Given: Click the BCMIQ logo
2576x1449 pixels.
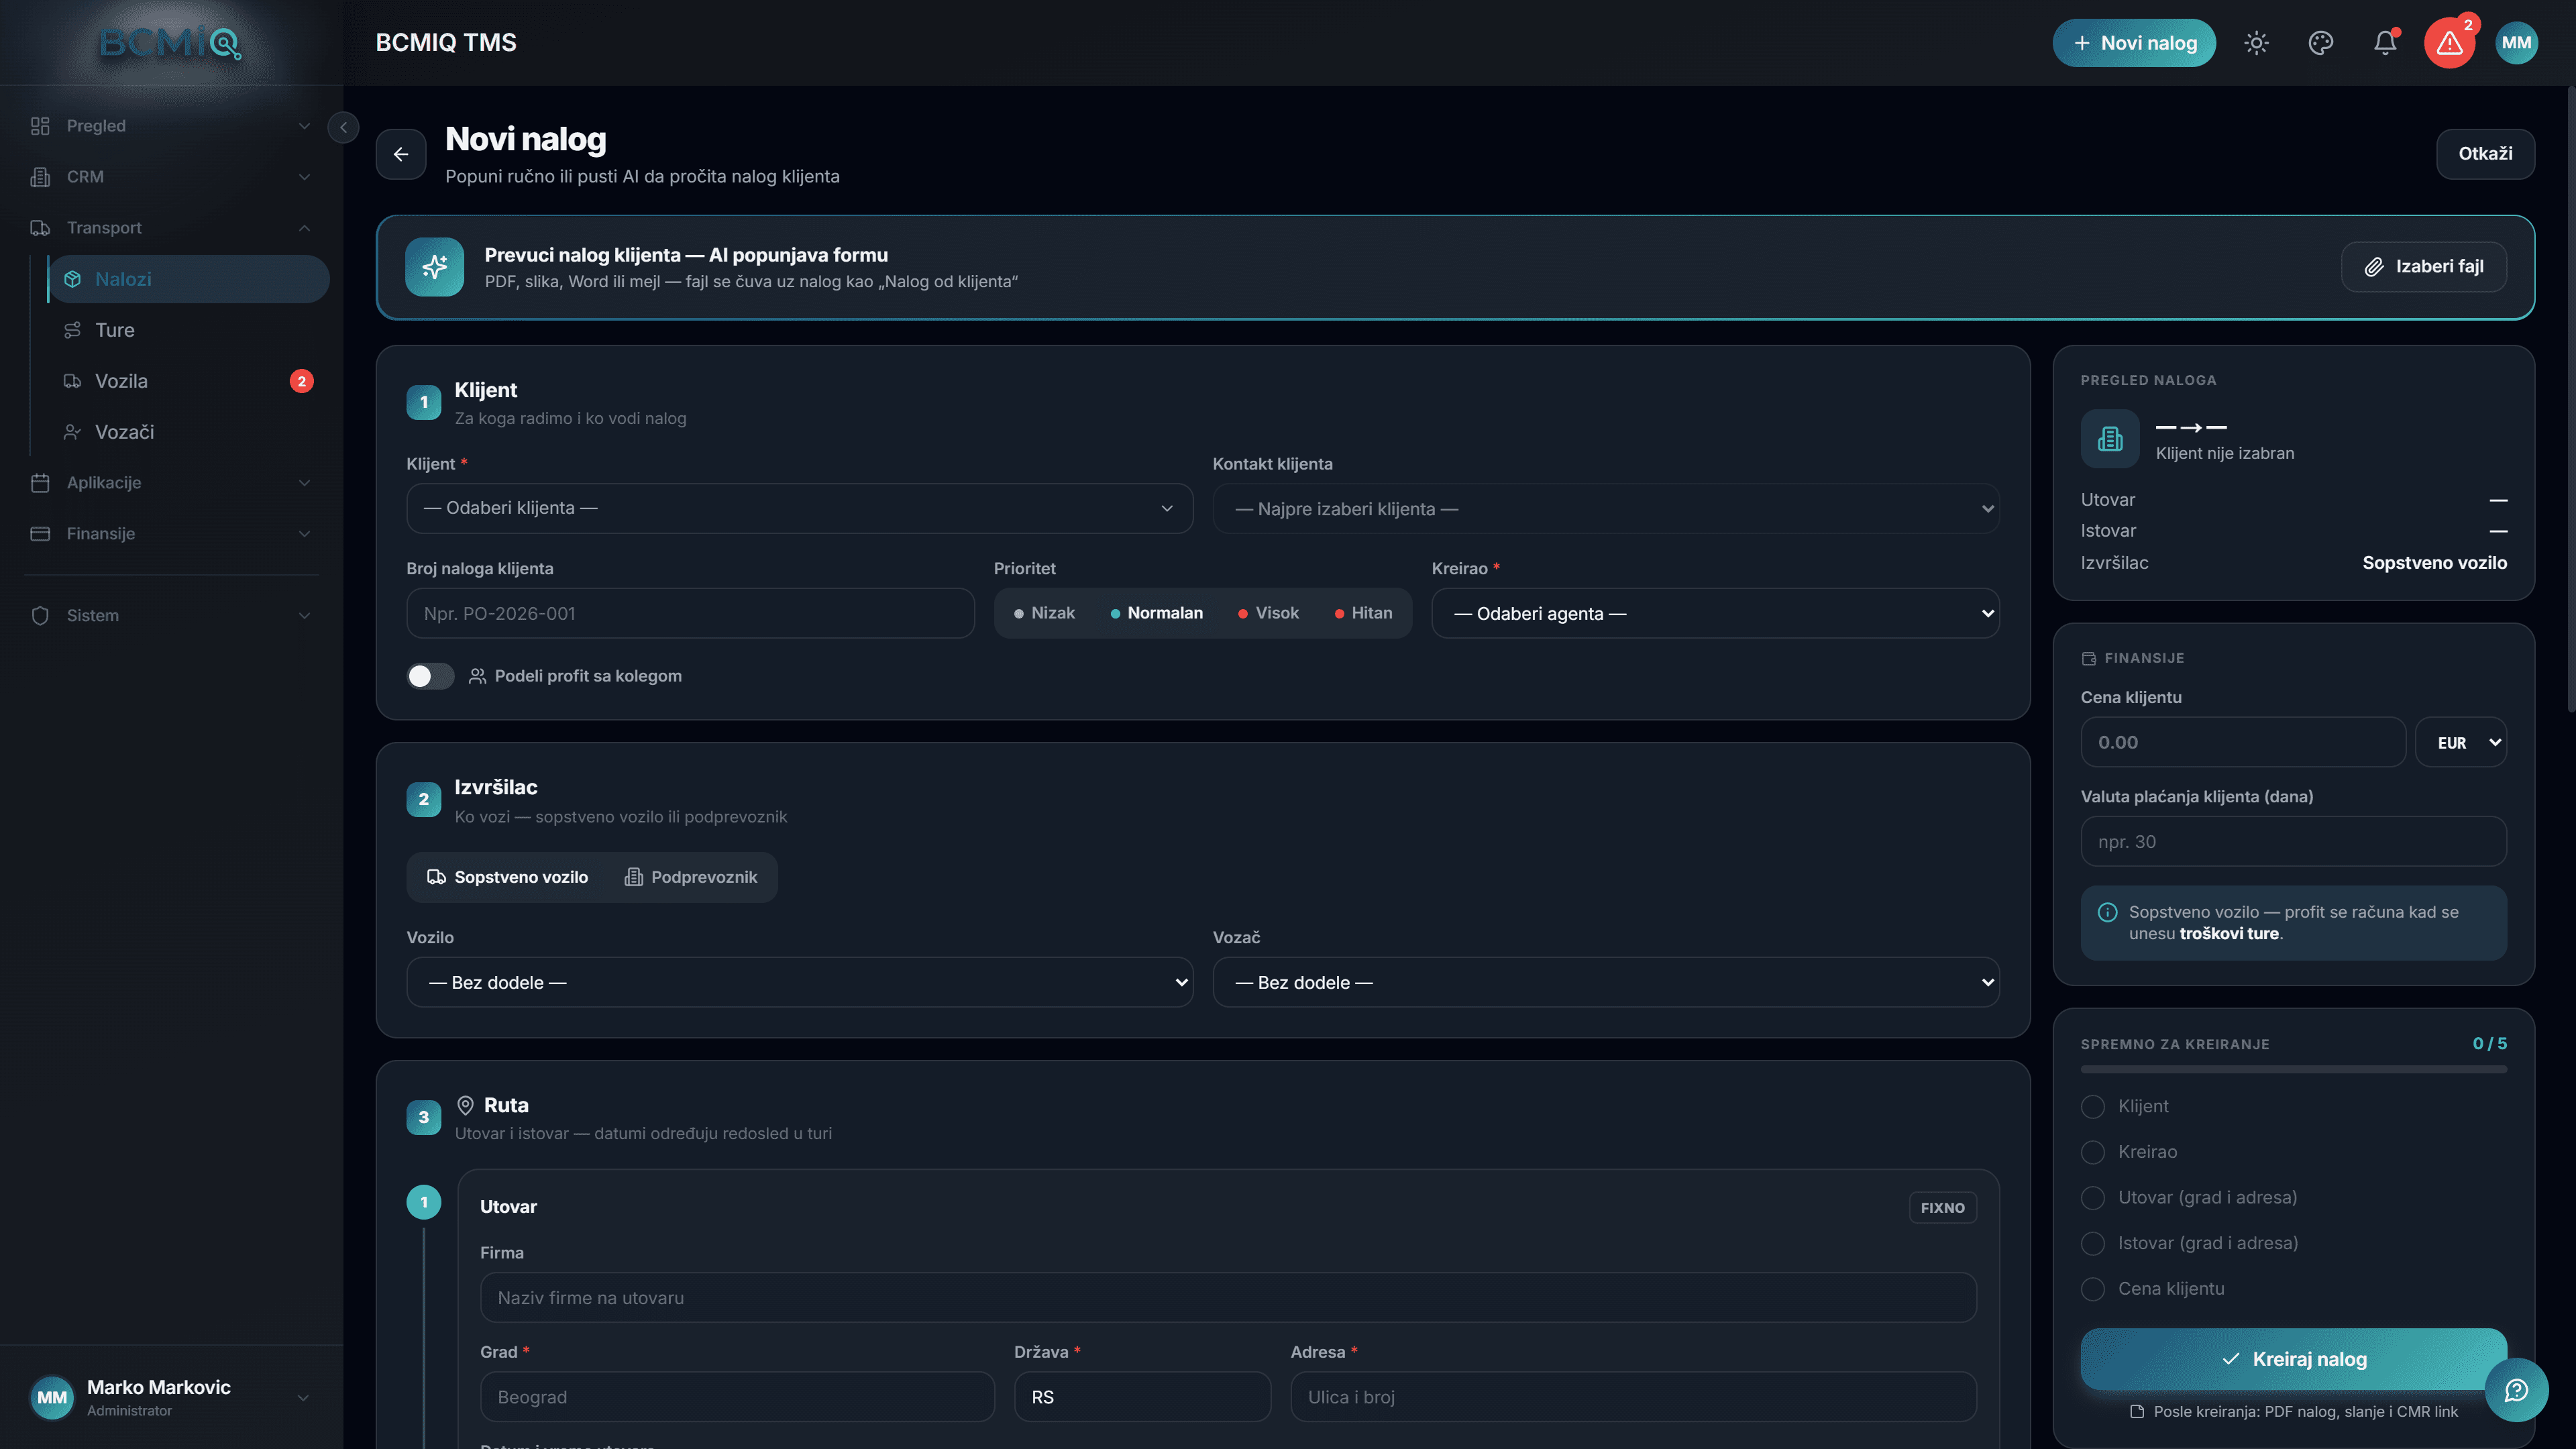Looking at the screenshot, I should coord(170,43).
